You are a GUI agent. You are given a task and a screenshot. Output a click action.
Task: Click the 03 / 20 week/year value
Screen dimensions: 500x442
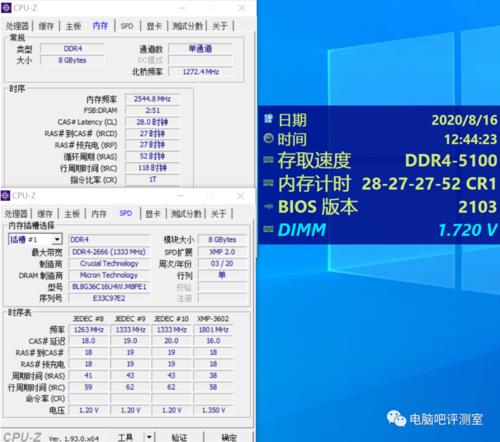[x=222, y=263]
